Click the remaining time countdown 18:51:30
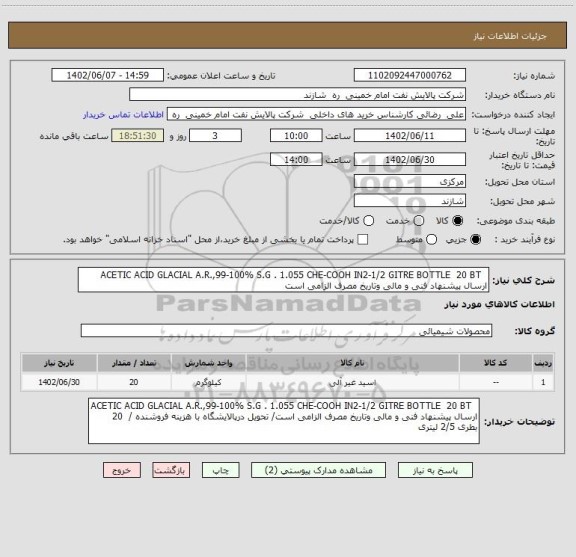 coord(138,136)
